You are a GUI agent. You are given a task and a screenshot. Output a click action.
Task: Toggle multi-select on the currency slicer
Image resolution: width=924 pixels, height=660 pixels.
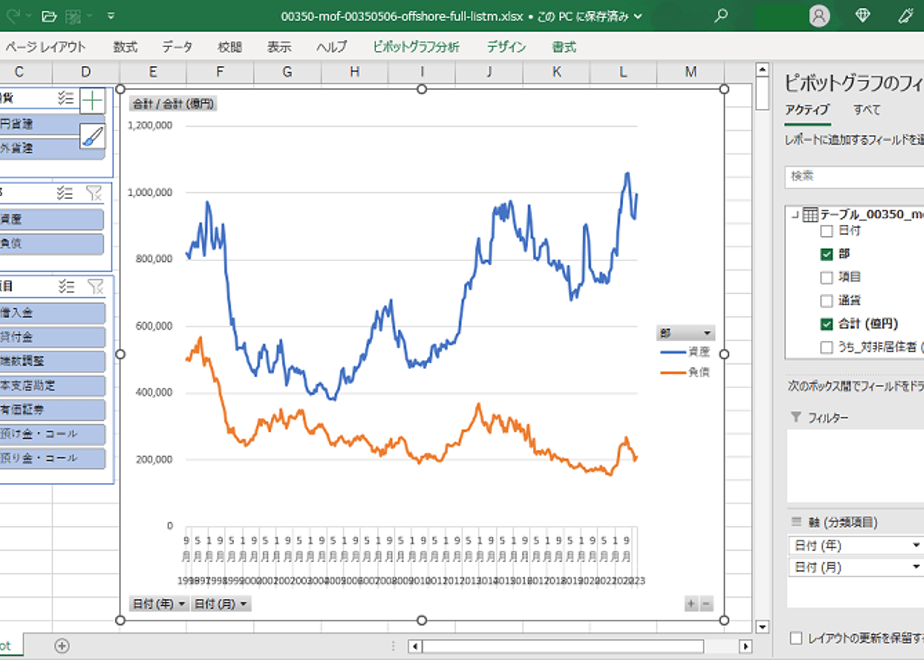[65, 98]
